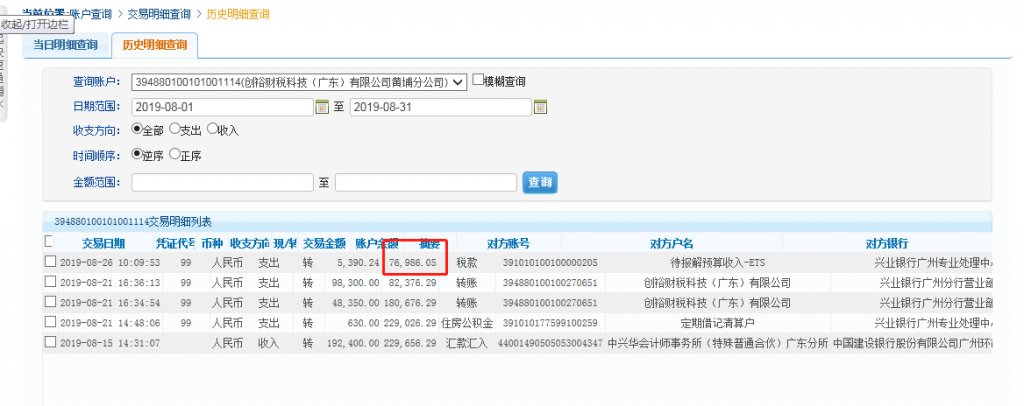Open calendar picker for start date 2019-08-01
This screenshot has height=406, width=1024.
coord(322,107)
